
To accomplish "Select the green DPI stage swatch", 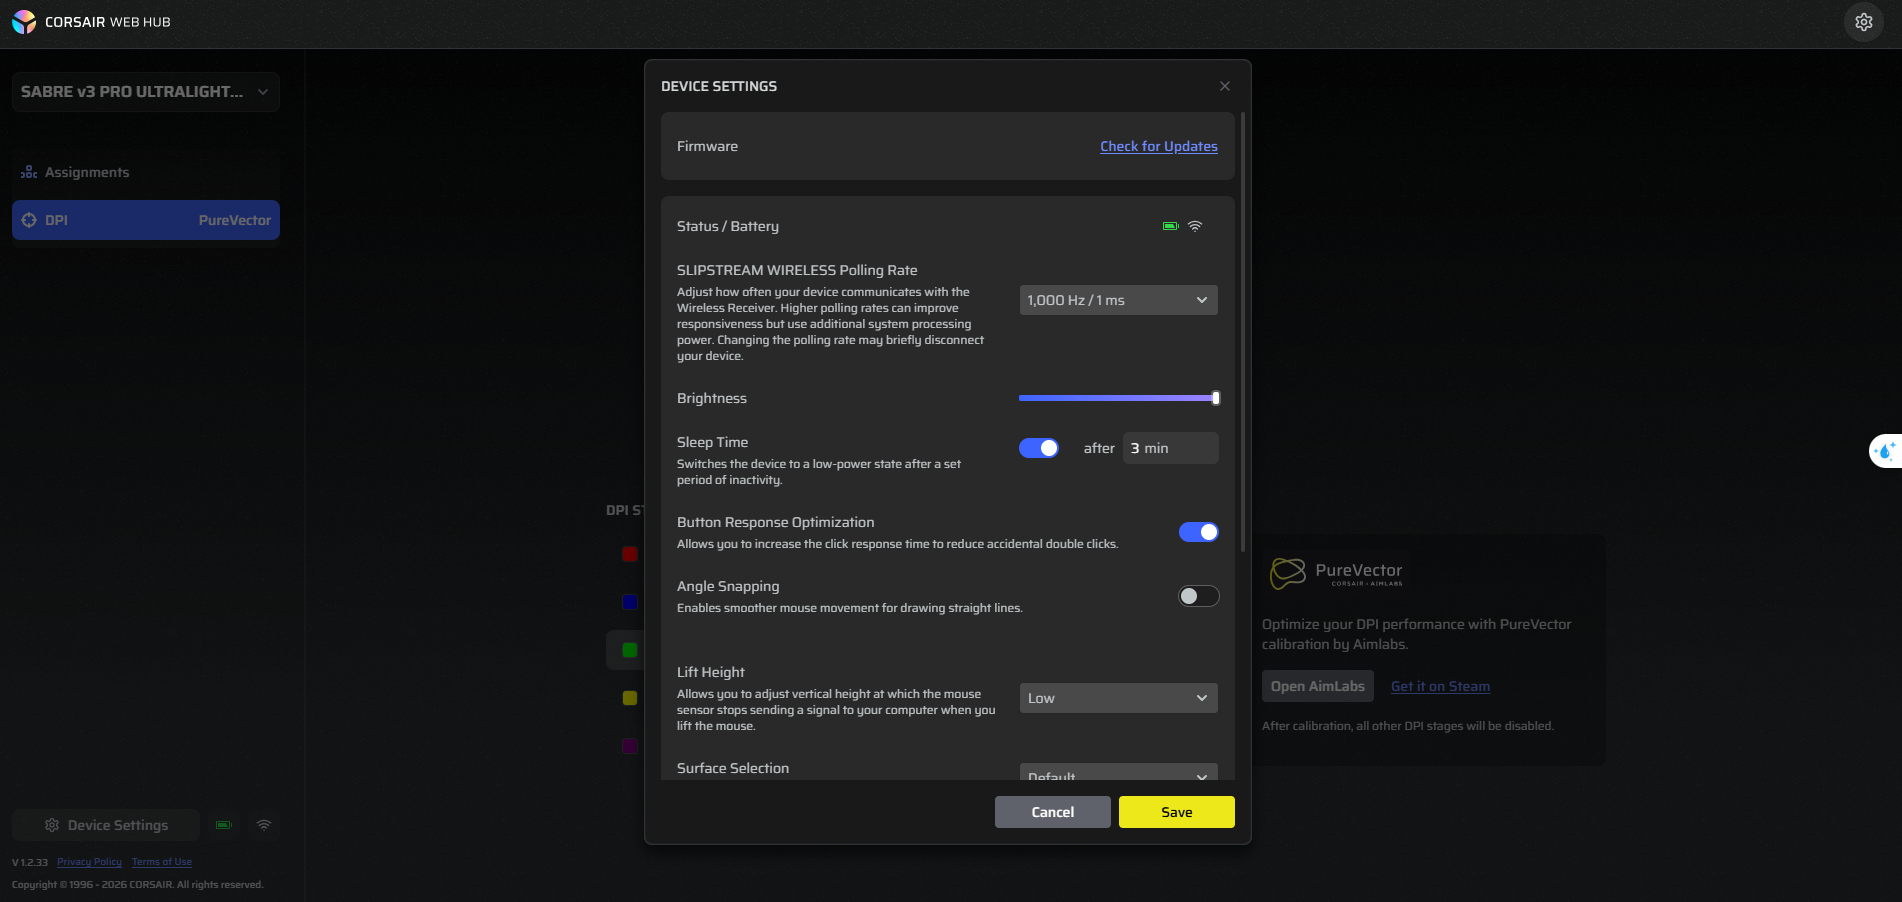I will (x=630, y=650).
